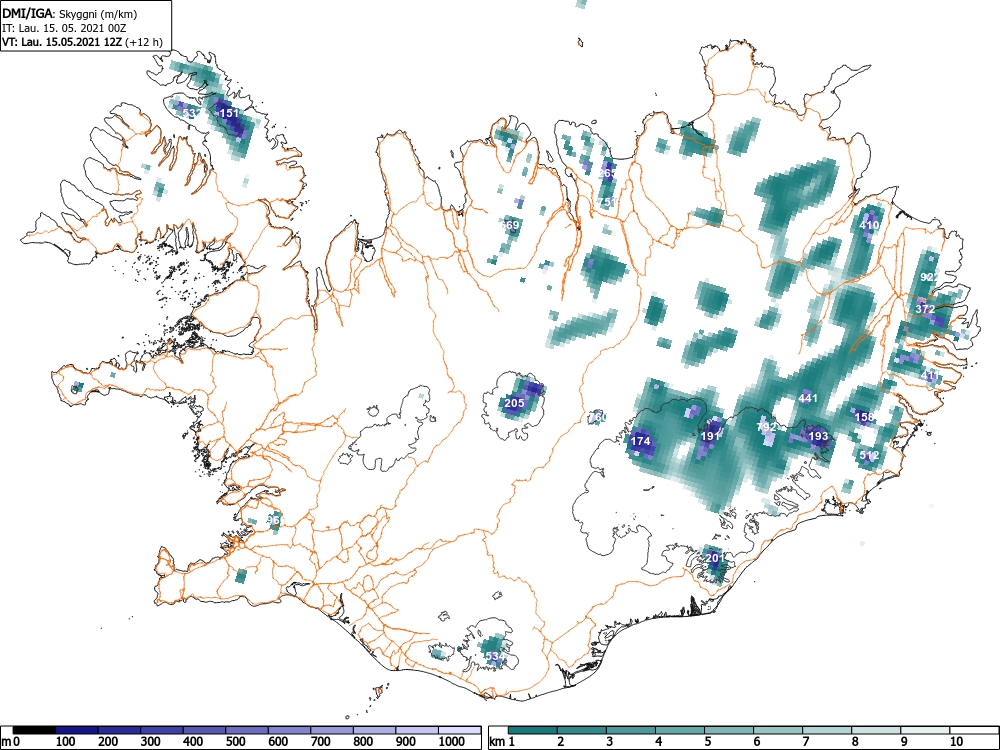Viewport: 1000px width, 750px height.
Task: Select the '411' value in the Eastfjords
Action: click(x=930, y=376)
